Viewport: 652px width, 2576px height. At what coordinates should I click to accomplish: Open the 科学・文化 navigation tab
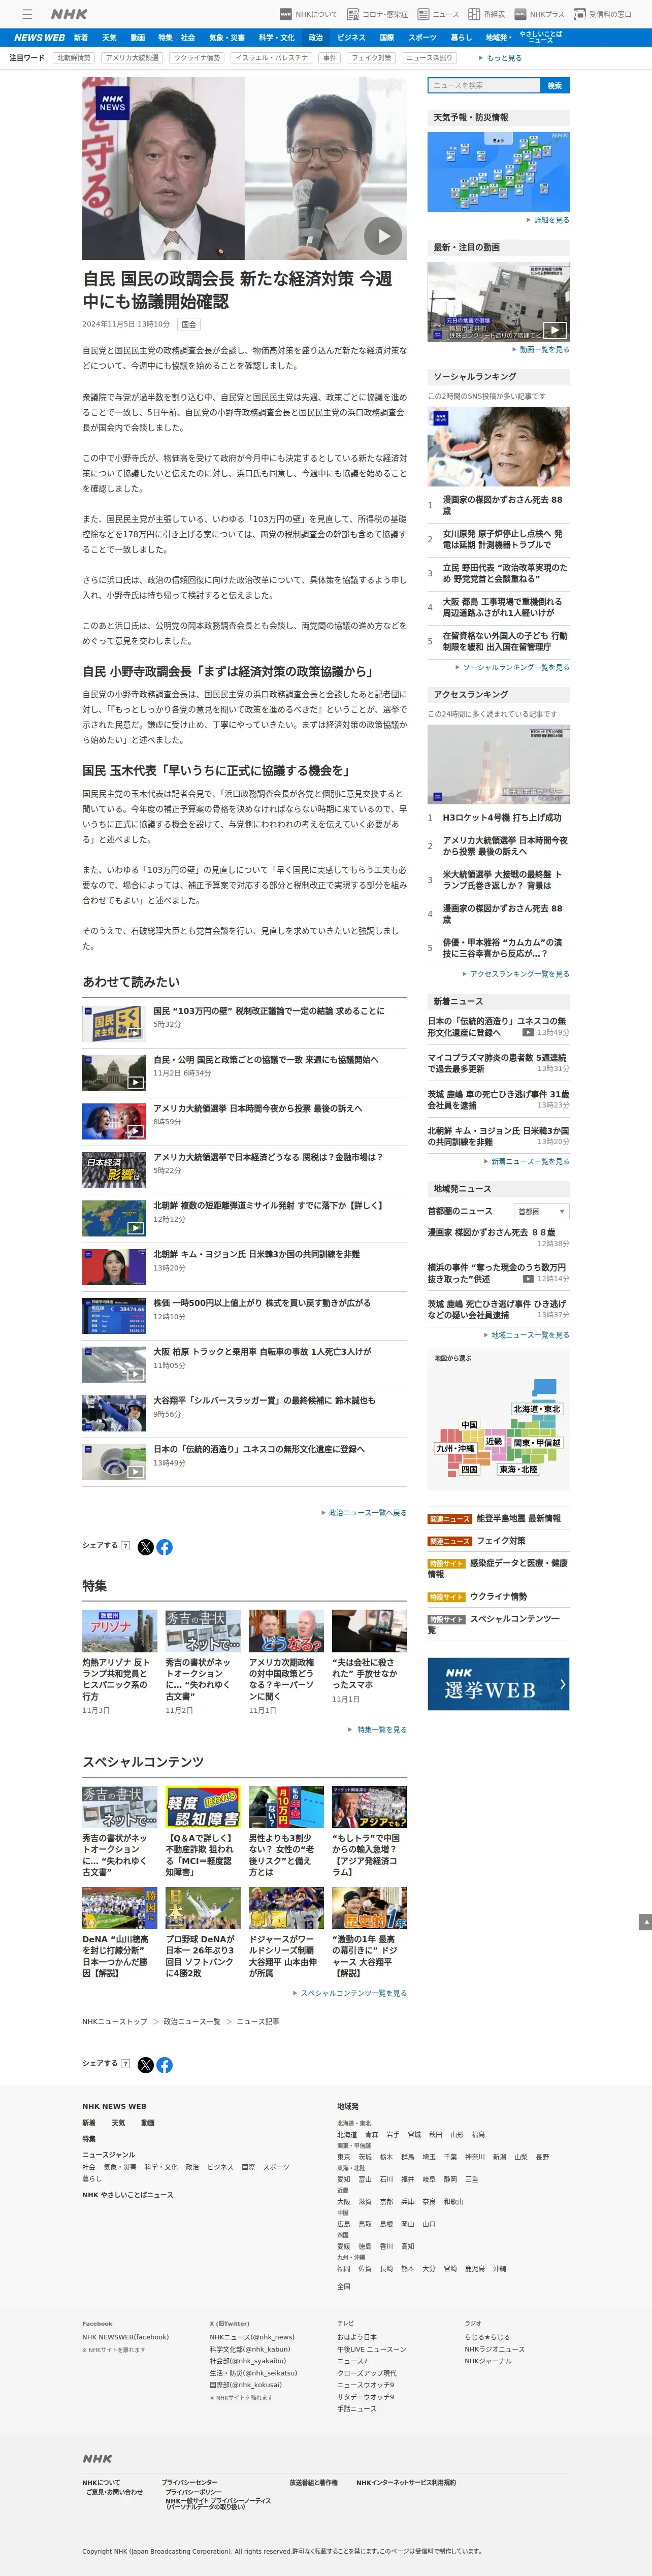click(x=276, y=37)
